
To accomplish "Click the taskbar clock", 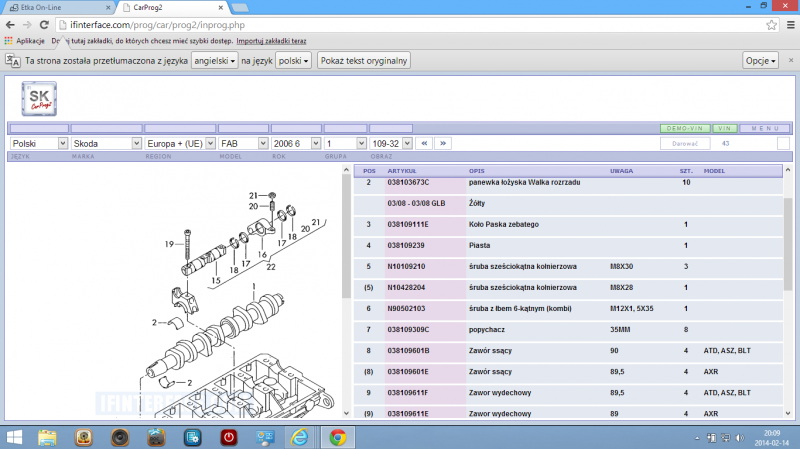I will 772,438.
